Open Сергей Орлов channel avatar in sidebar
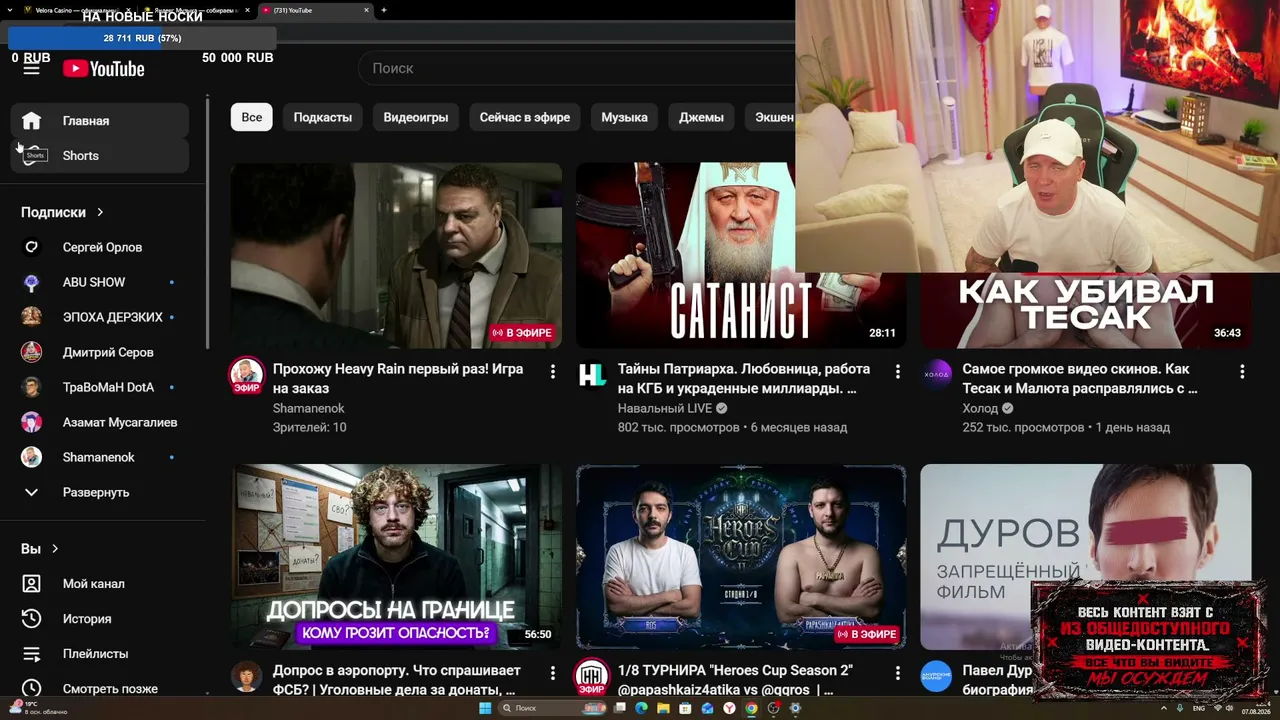This screenshot has height=720, width=1280. click(32, 247)
